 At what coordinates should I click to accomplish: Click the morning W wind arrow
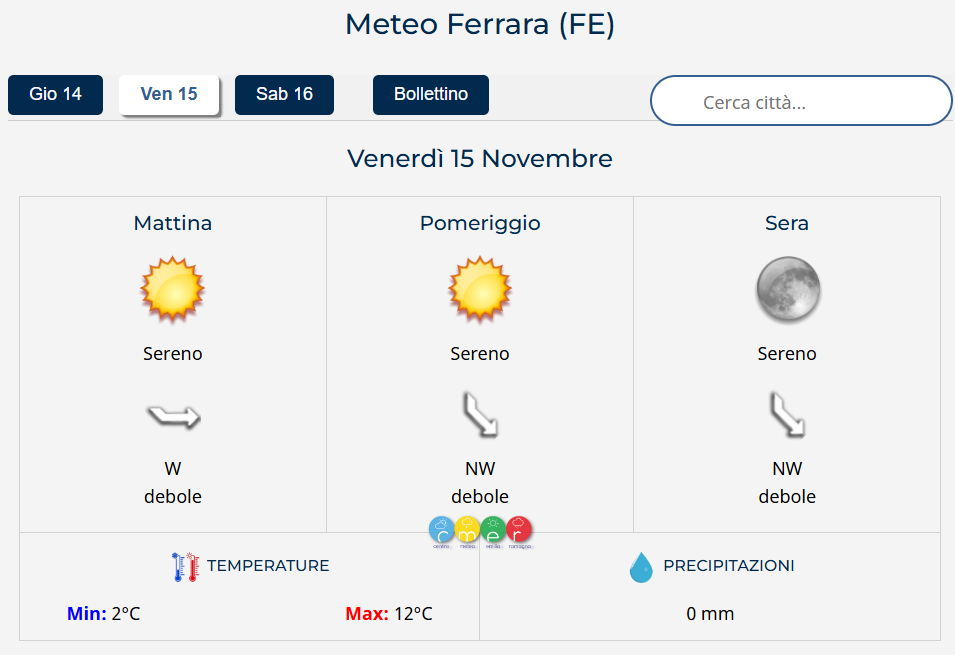[x=173, y=417]
